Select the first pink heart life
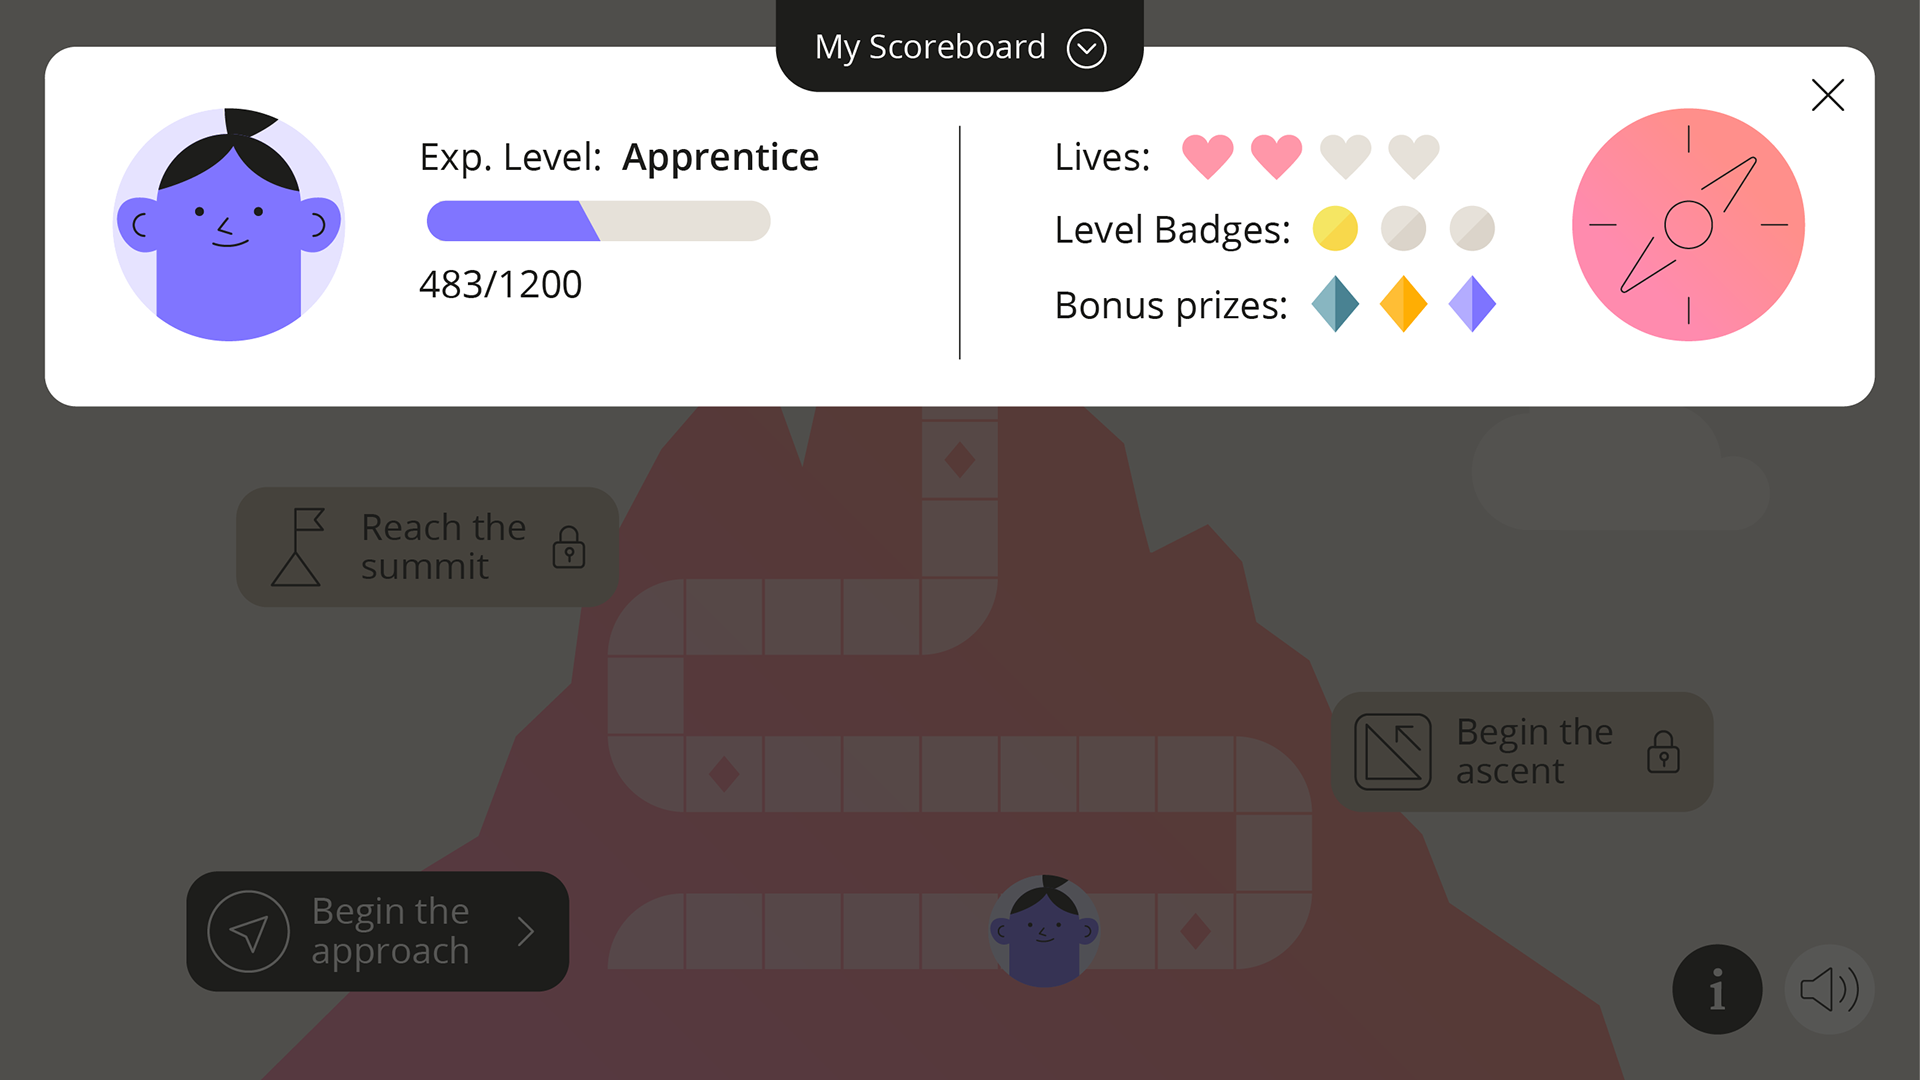This screenshot has height=1080, width=1920. (x=1207, y=157)
